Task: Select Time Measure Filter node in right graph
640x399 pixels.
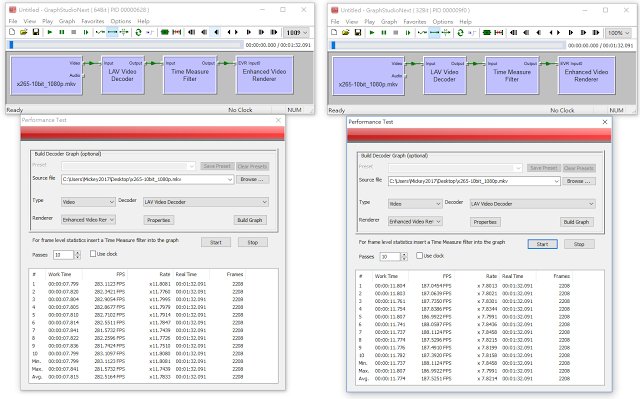Action: [x=512, y=75]
